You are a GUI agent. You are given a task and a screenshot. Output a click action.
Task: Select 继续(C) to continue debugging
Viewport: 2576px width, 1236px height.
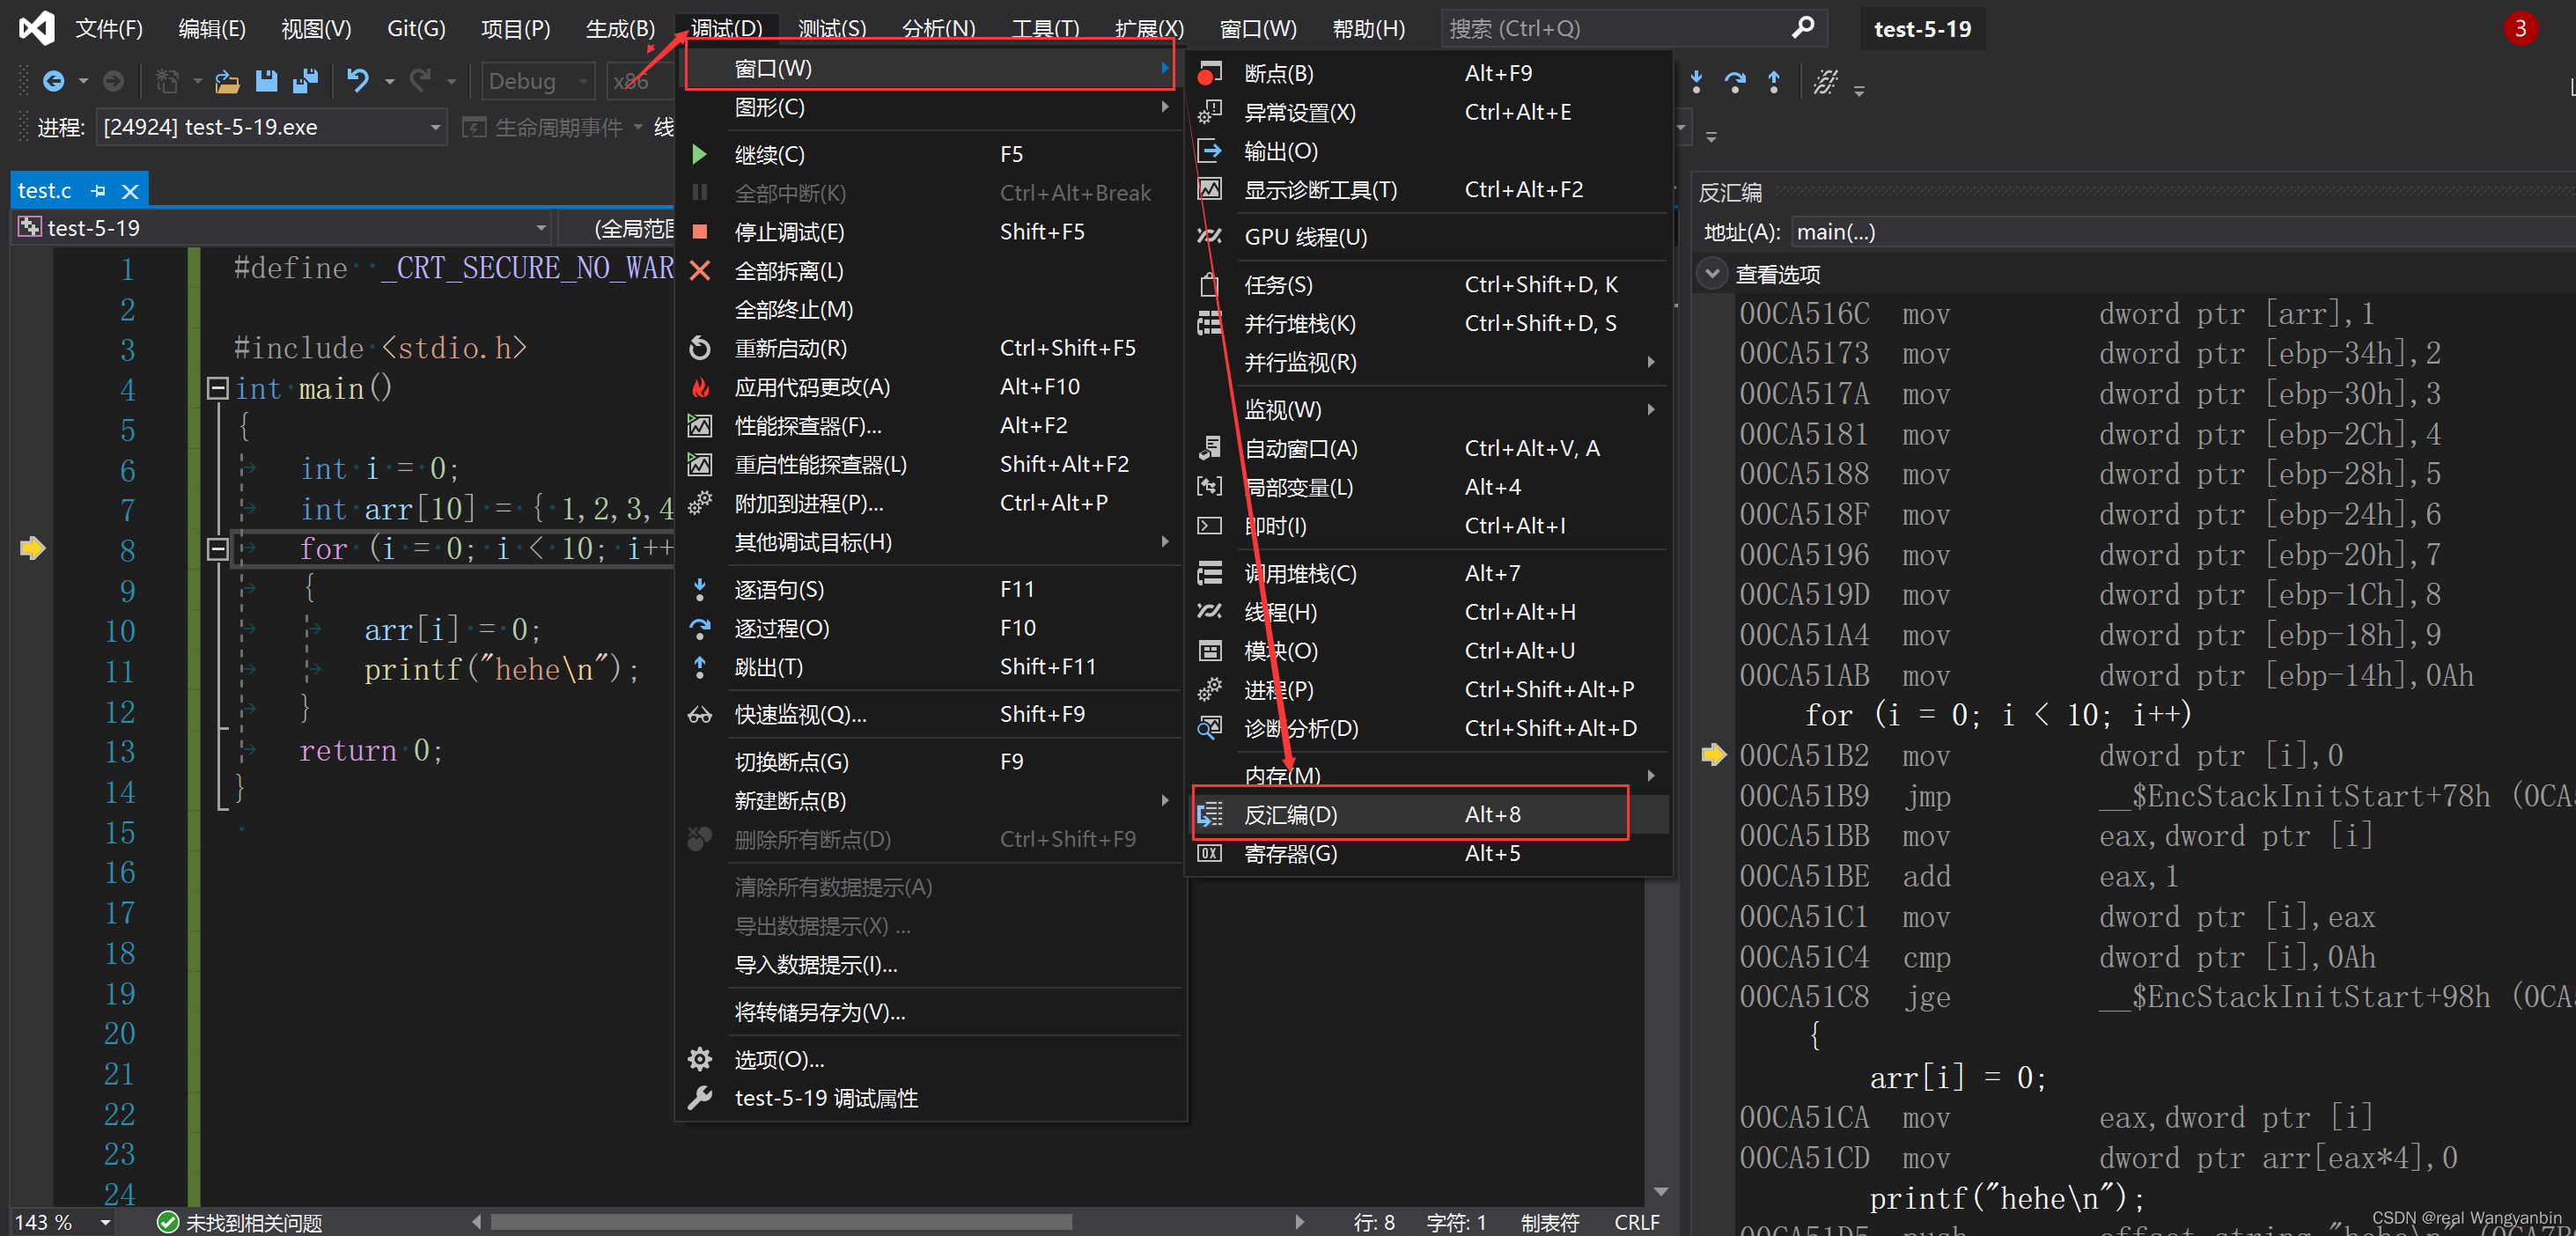pyautogui.click(x=930, y=155)
